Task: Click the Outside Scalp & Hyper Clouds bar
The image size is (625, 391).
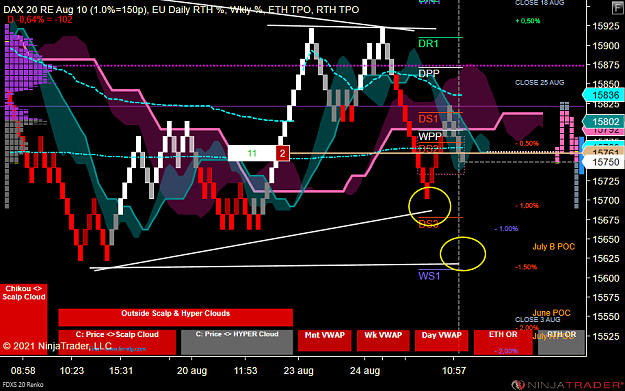Action: (x=175, y=317)
